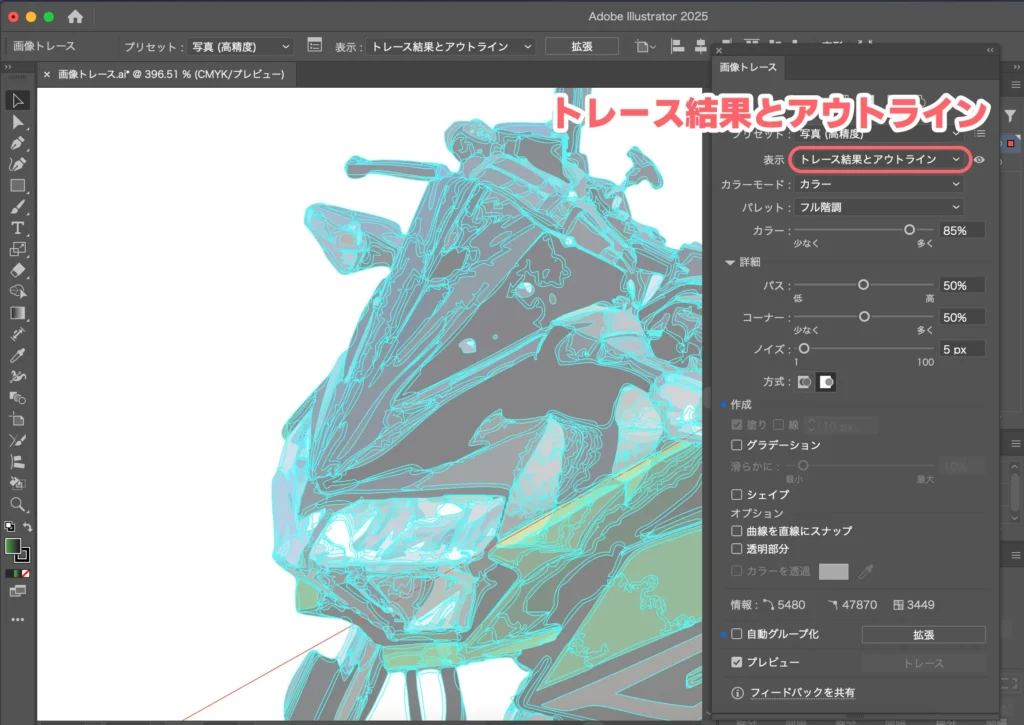Open the パレット dropdown showing フル階調
The height and width of the screenshot is (725, 1024).
[x=877, y=207]
